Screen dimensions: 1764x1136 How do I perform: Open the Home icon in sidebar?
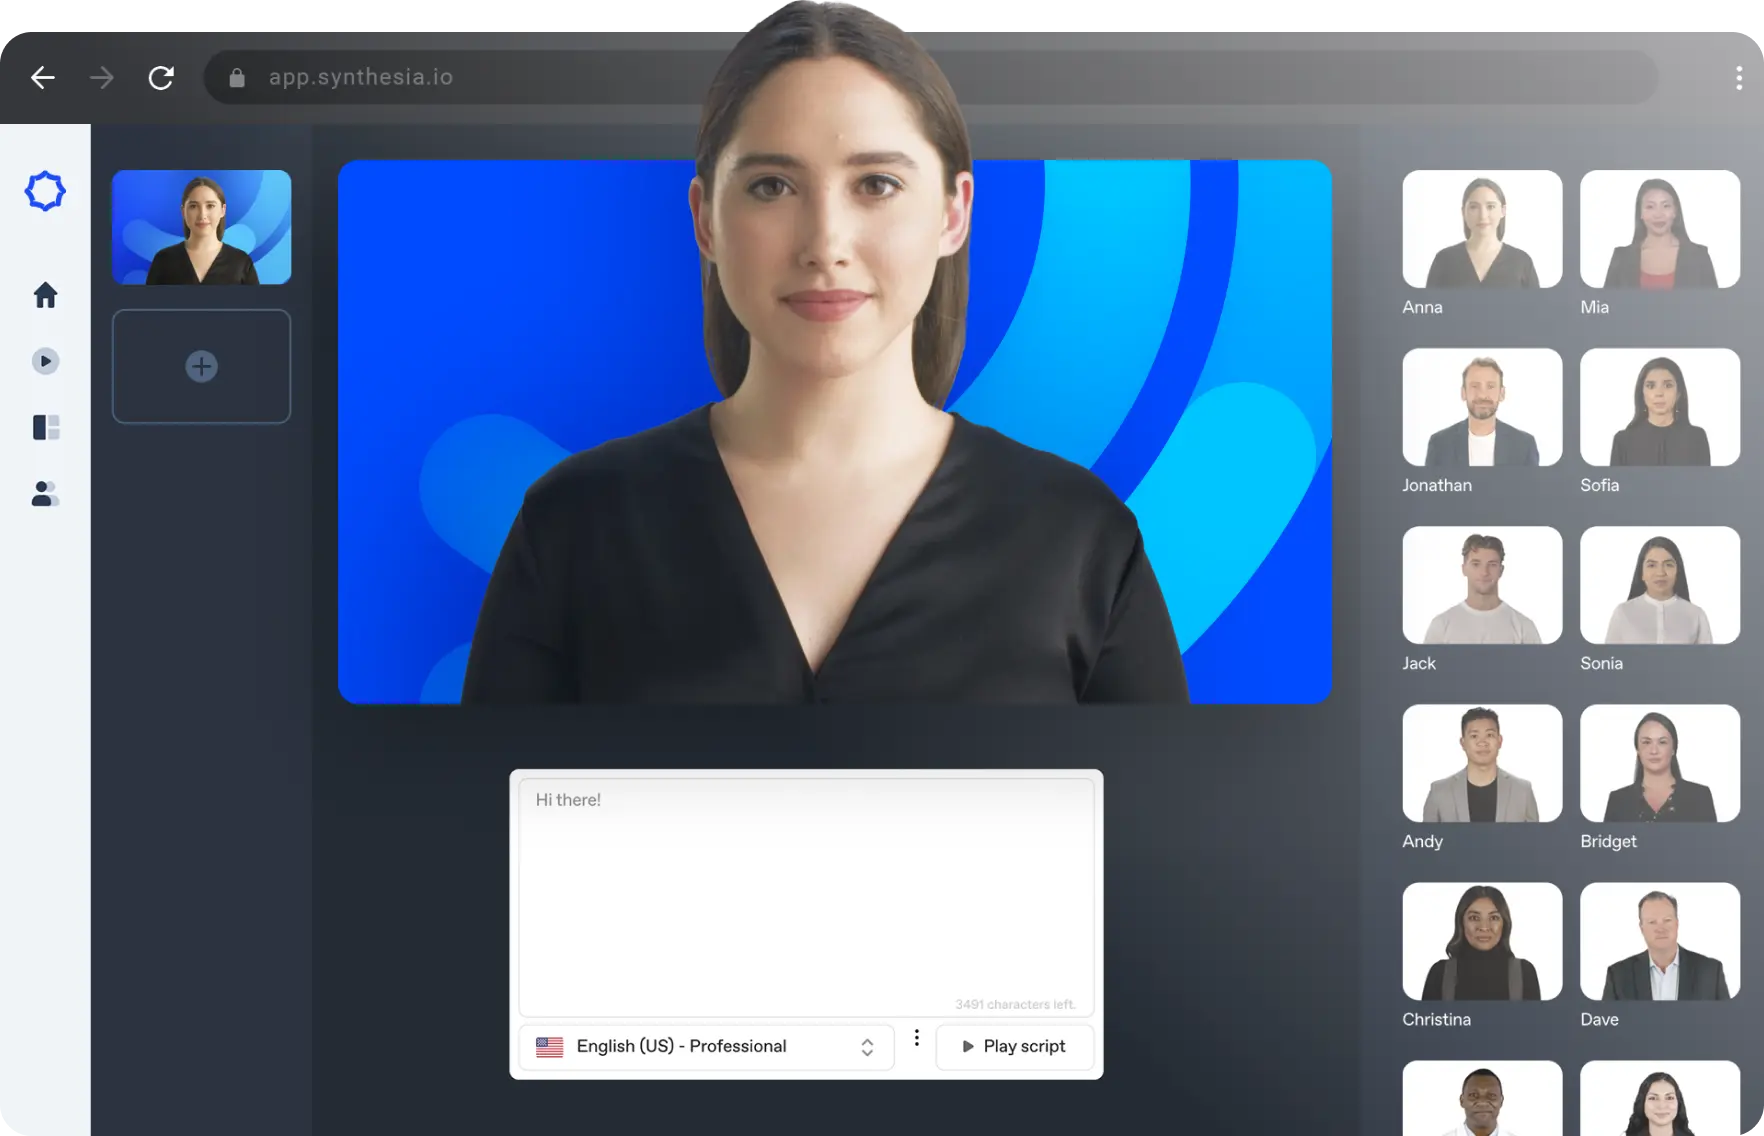(x=45, y=295)
